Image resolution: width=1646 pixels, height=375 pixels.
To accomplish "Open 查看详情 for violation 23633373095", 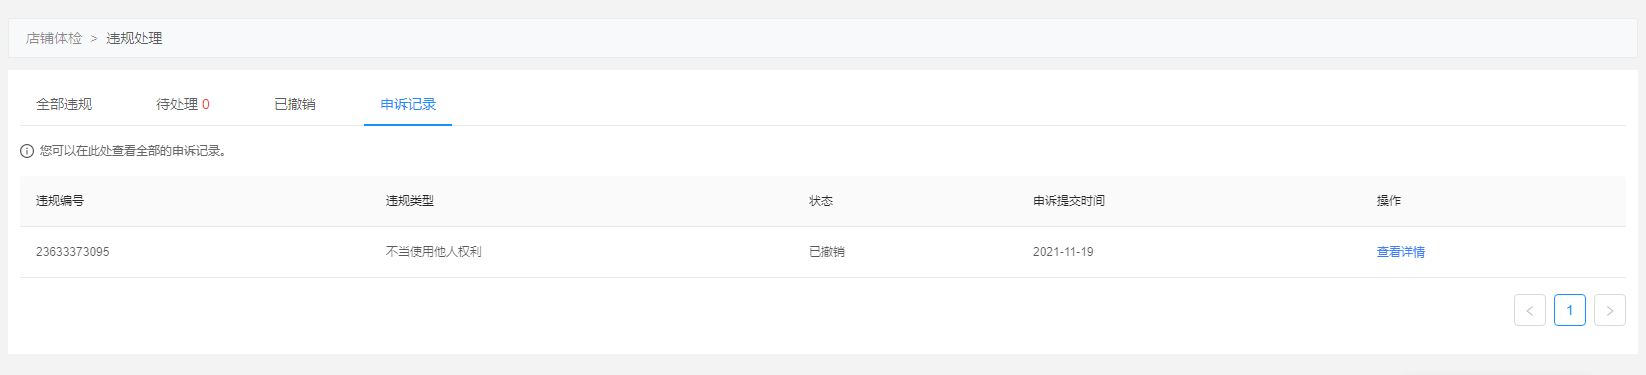I will coord(1400,252).
